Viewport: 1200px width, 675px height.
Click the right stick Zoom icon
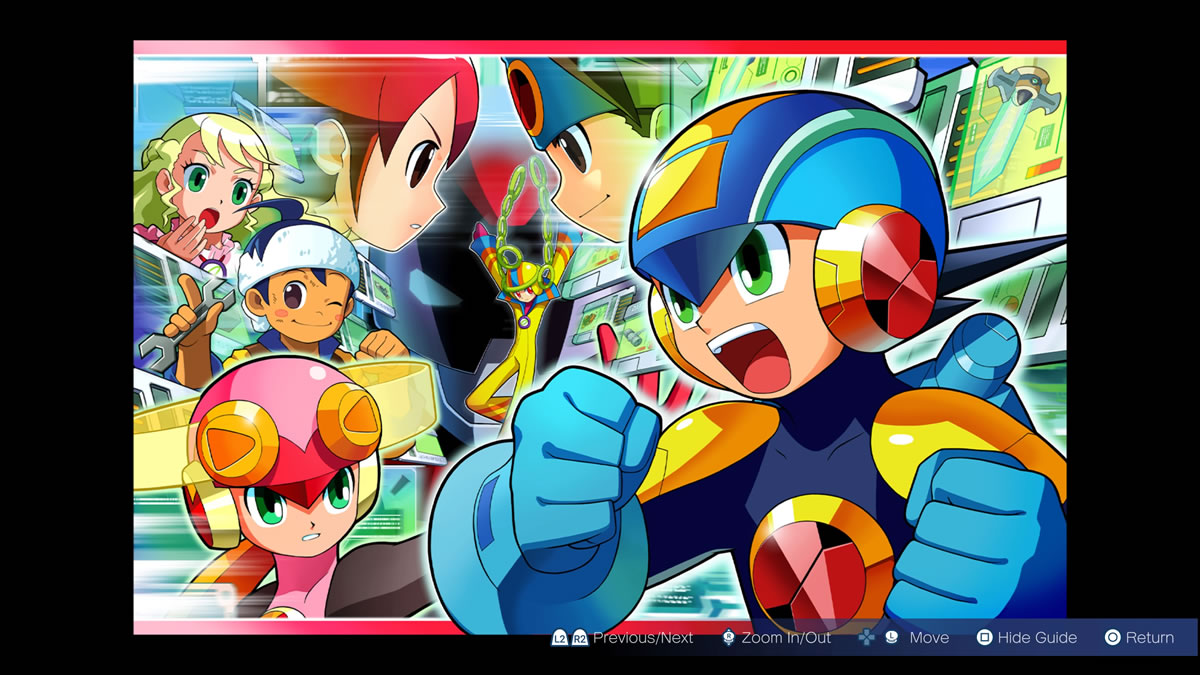pos(729,638)
